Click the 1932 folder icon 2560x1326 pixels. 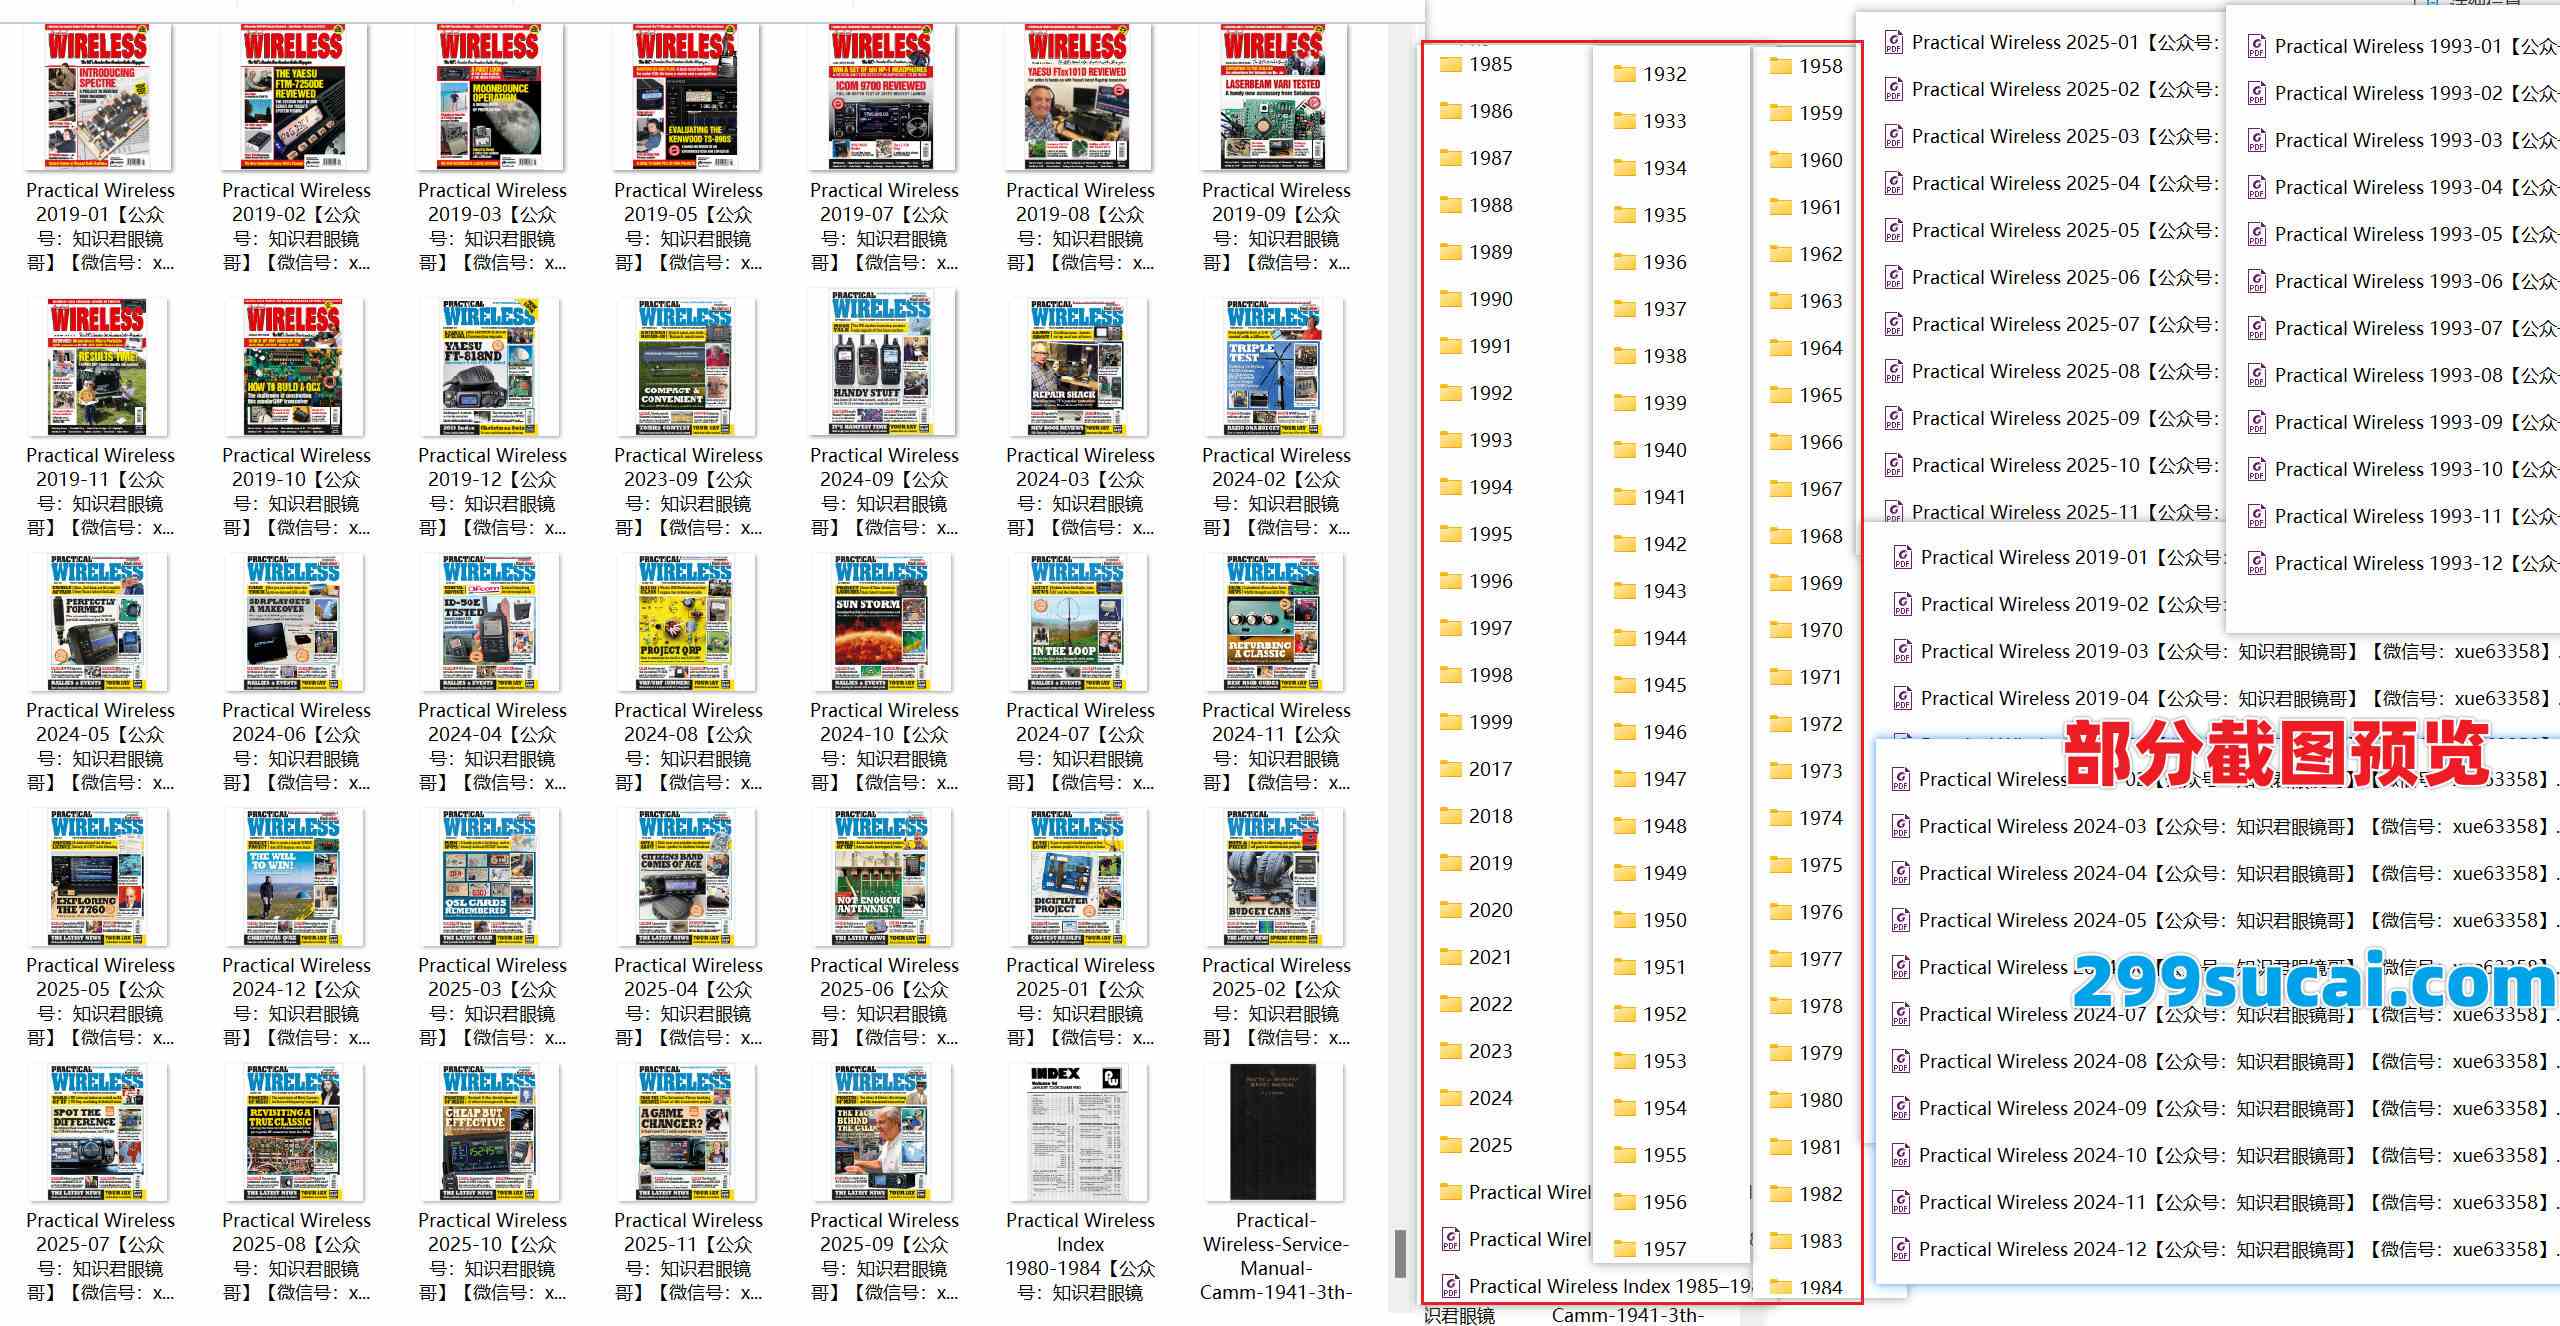click(x=1624, y=74)
